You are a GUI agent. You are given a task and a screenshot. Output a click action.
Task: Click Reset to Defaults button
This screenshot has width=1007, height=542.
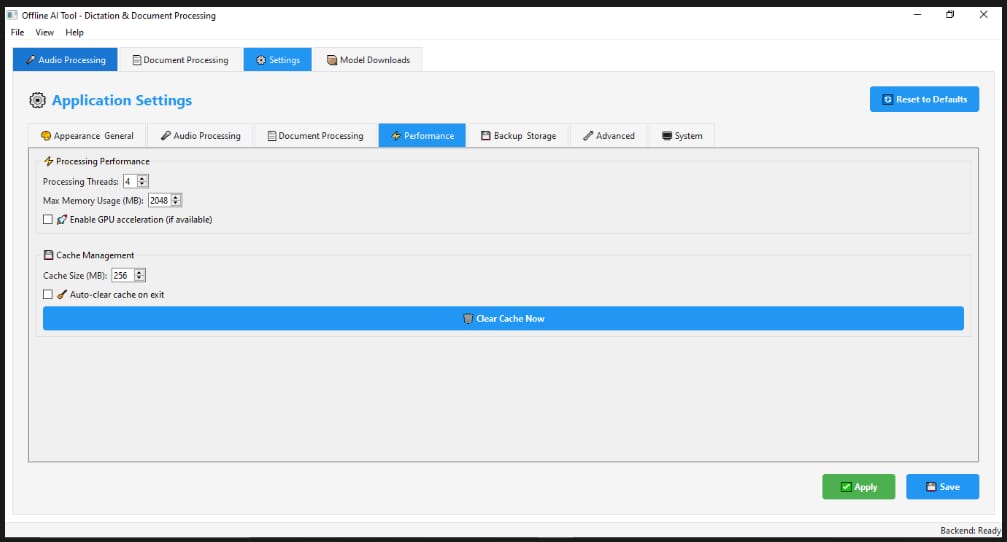click(x=924, y=100)
